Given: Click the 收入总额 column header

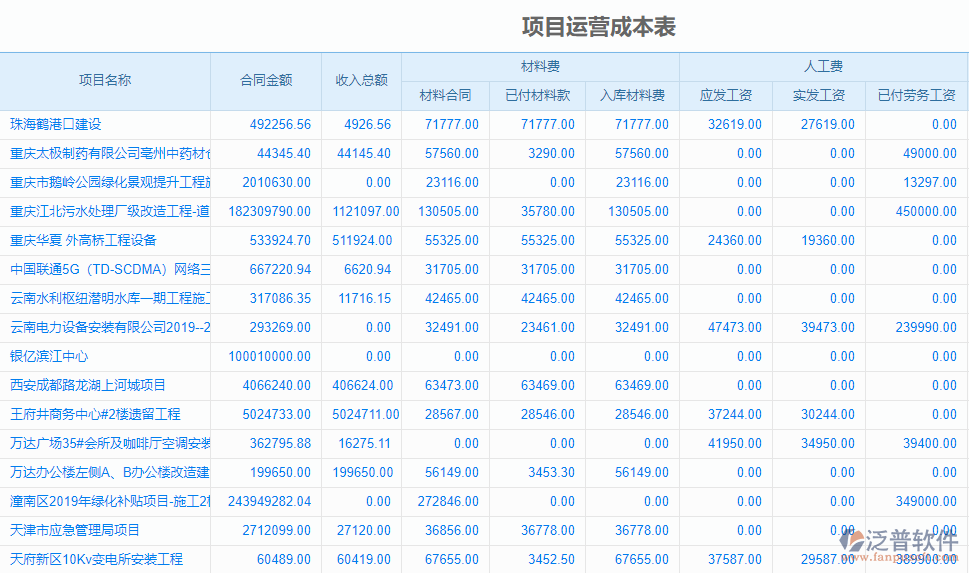Looking at the screenshot, I should [361, 81].
